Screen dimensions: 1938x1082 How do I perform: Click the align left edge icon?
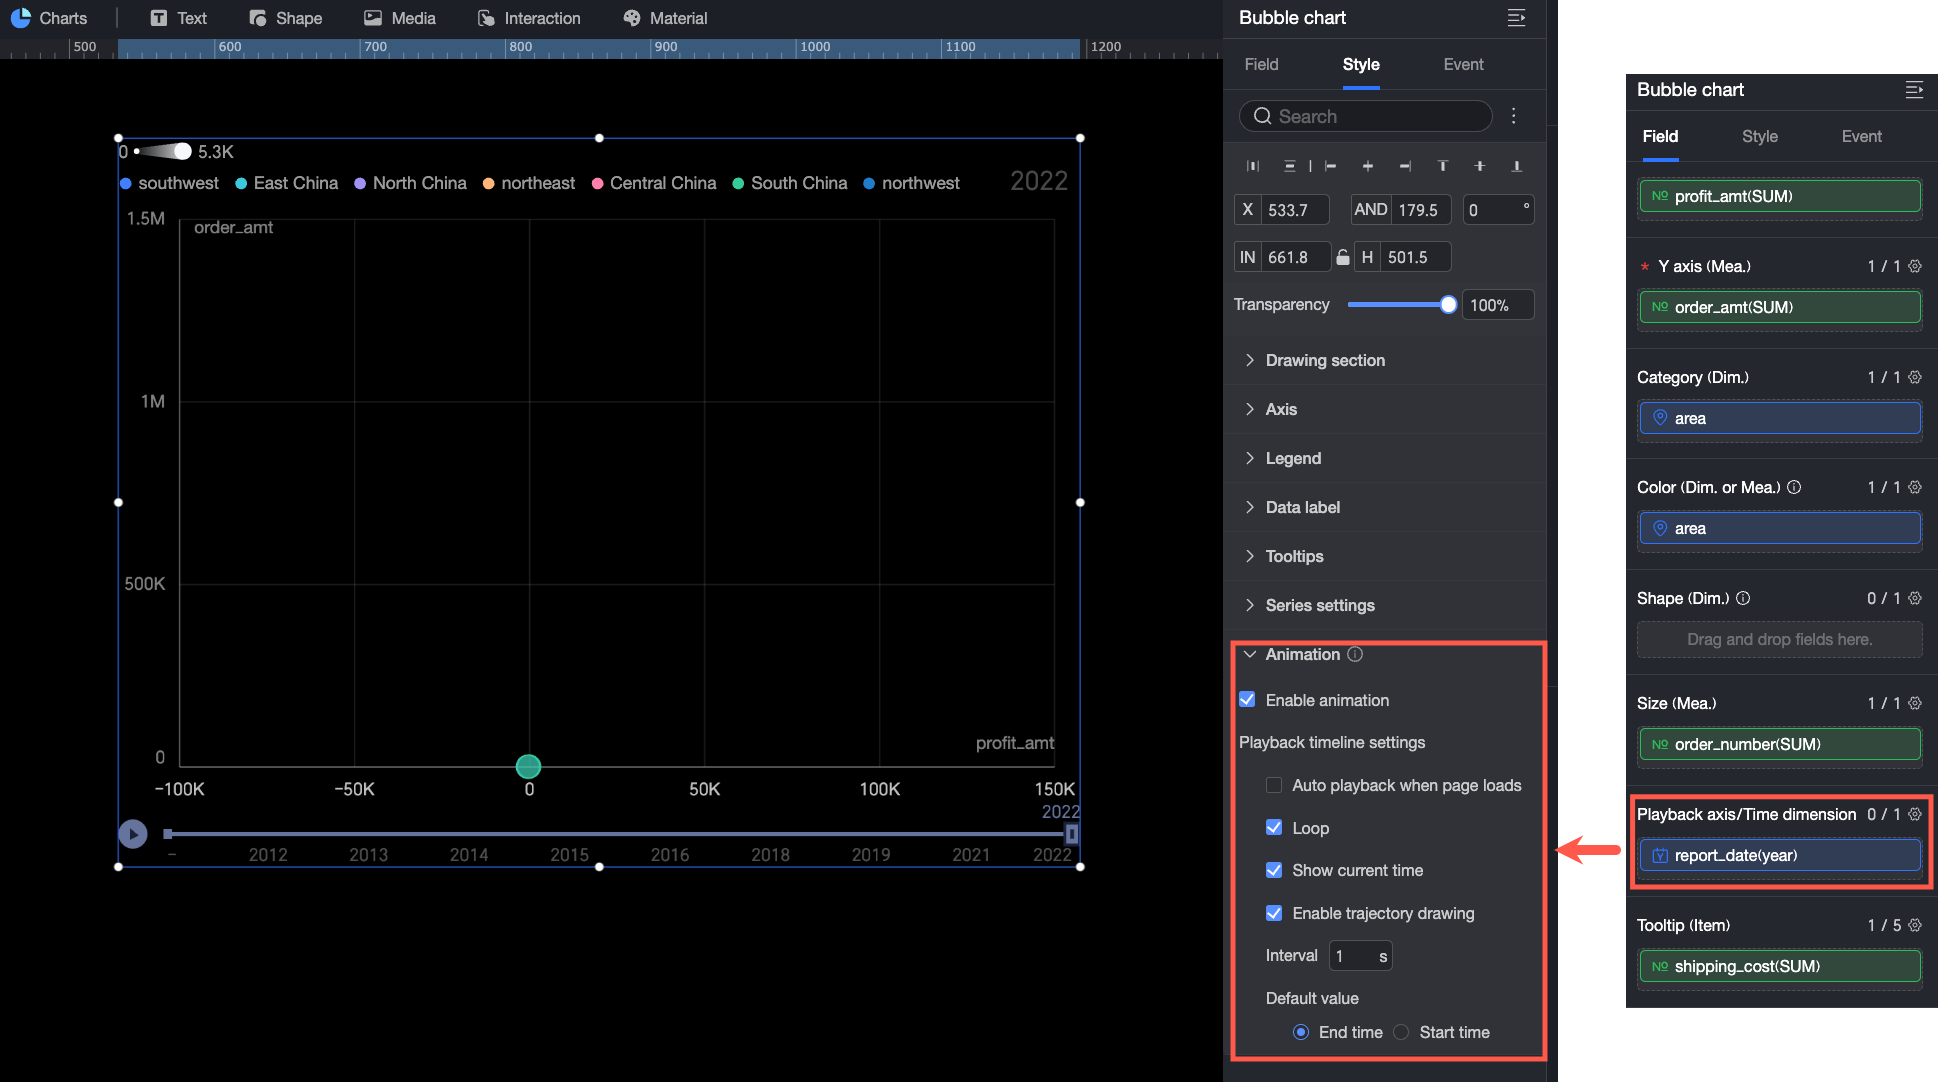coord(1330,166)
